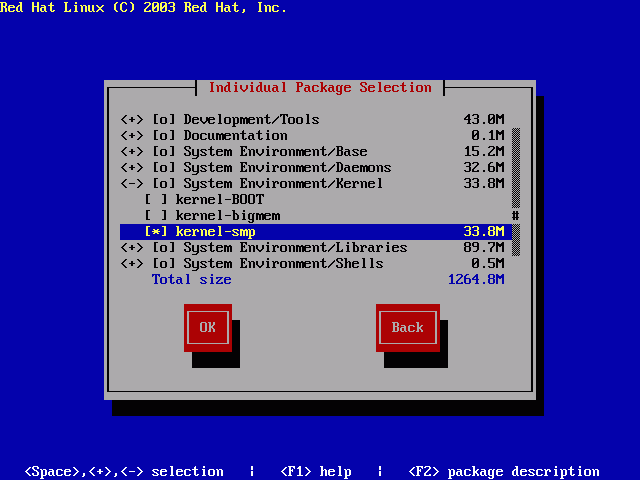Image resolution: width=640 pixels, height=480 pixels.
Task: Confirm selection with the OK button
Action: coord(208,327)
